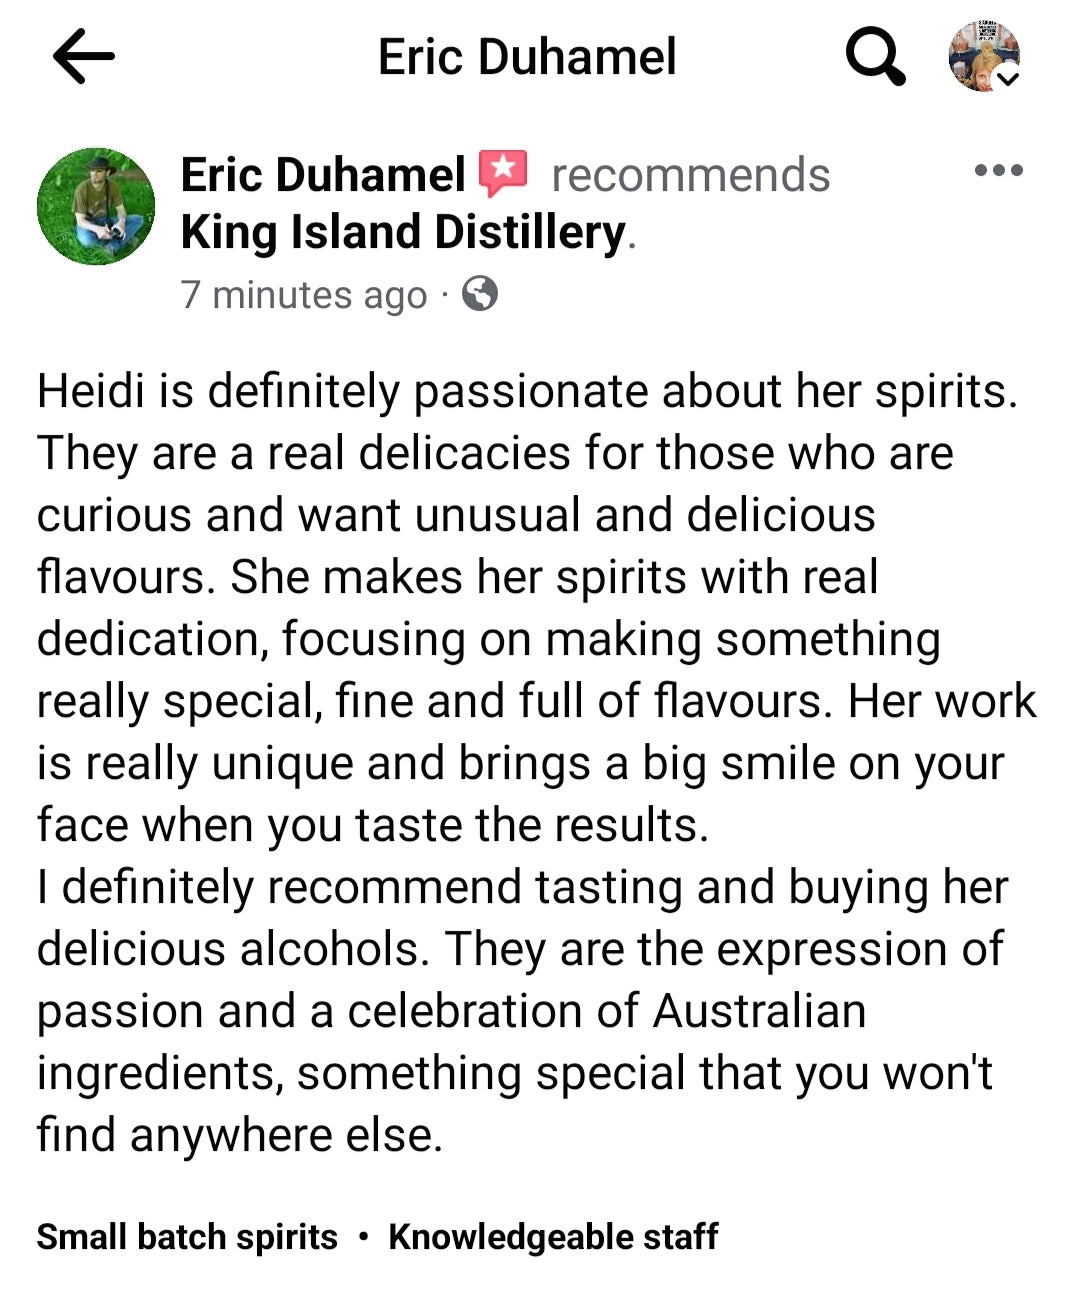Screen dimensions: 1080x1305
Task: Click the "recommends" text
Action: pos(690,173)
